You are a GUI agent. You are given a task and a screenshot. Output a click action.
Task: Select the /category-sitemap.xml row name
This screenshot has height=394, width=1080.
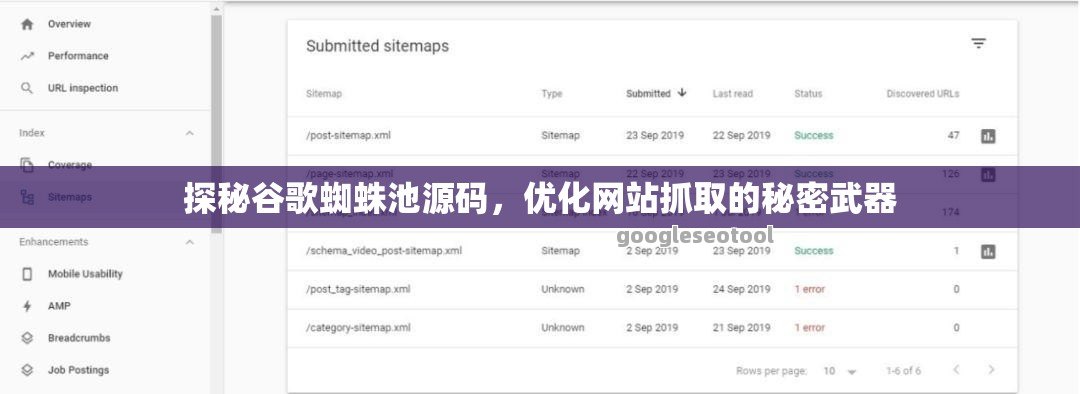tap(358, 328)
